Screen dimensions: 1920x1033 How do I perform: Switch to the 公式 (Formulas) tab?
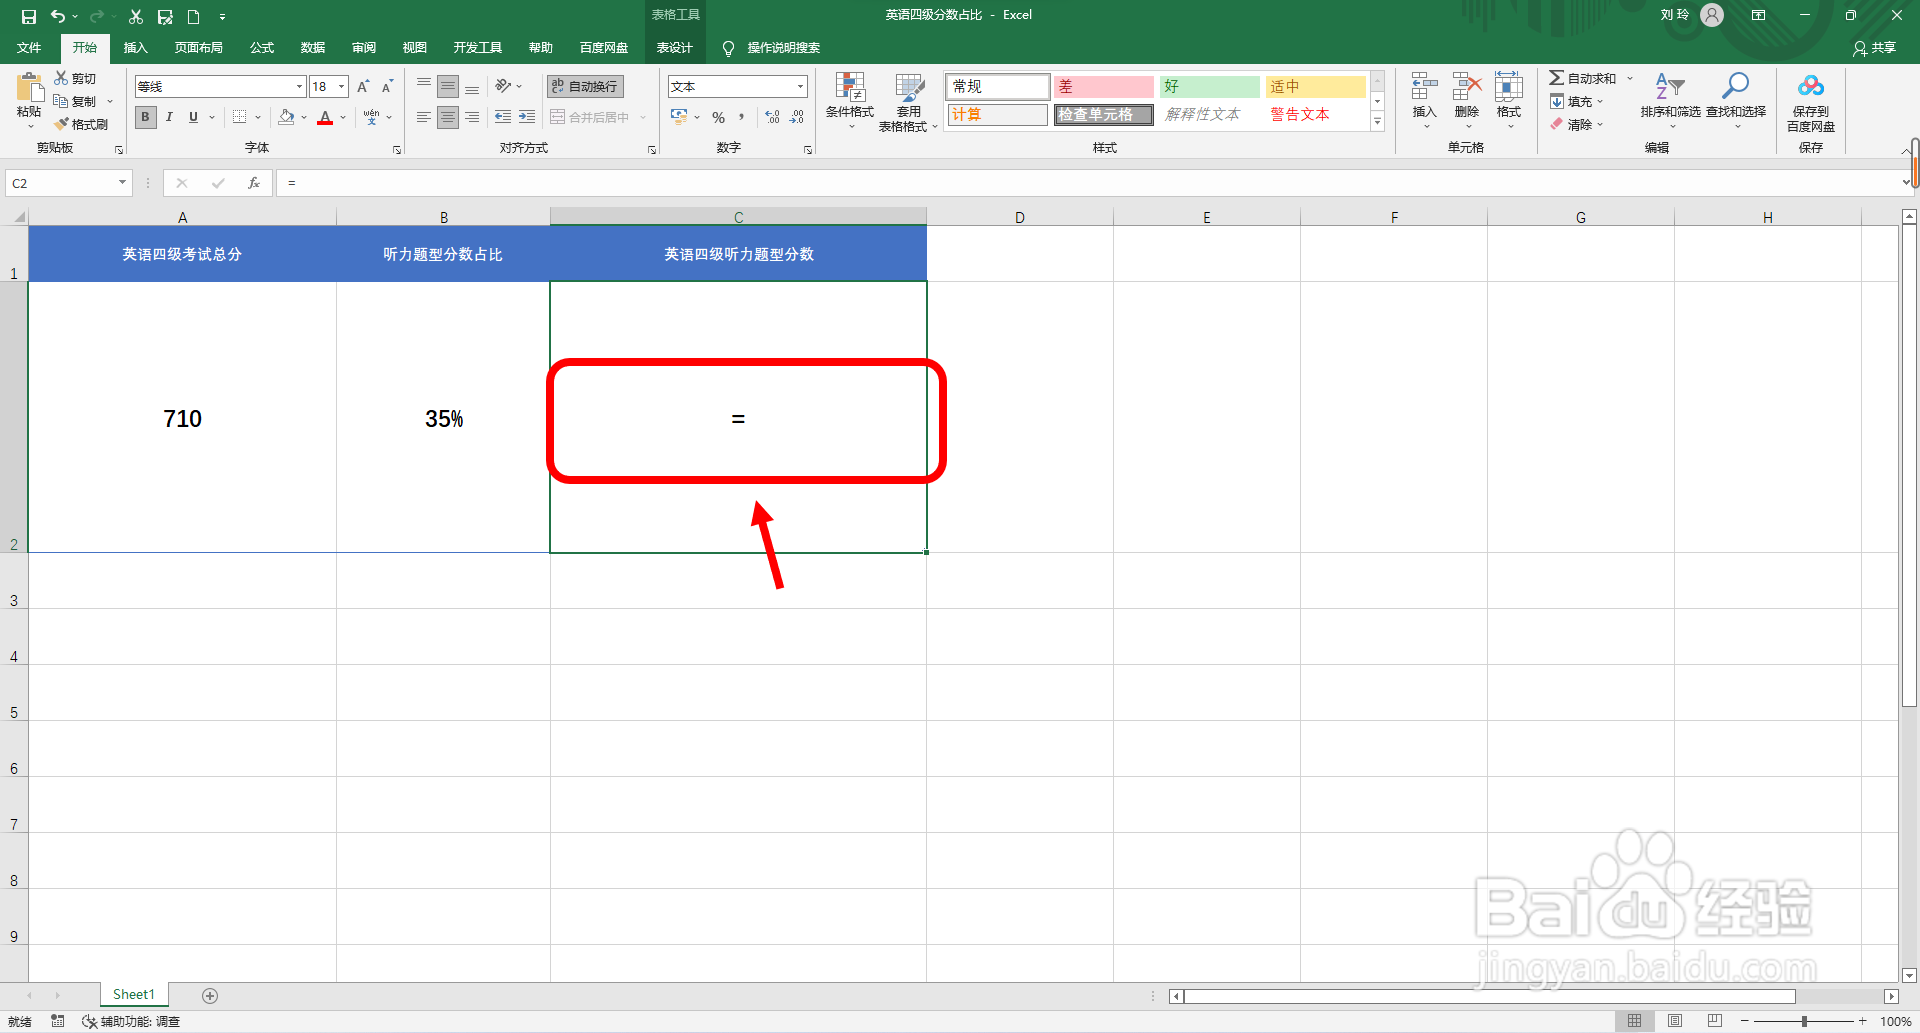pos(262,47)
